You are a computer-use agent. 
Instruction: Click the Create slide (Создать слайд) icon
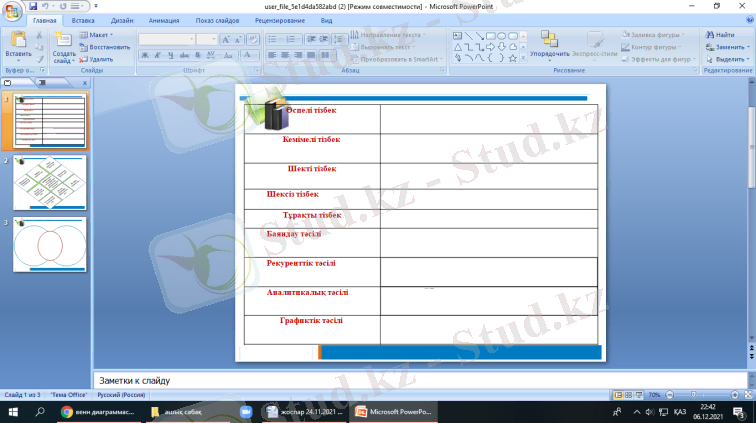point(64,42)
